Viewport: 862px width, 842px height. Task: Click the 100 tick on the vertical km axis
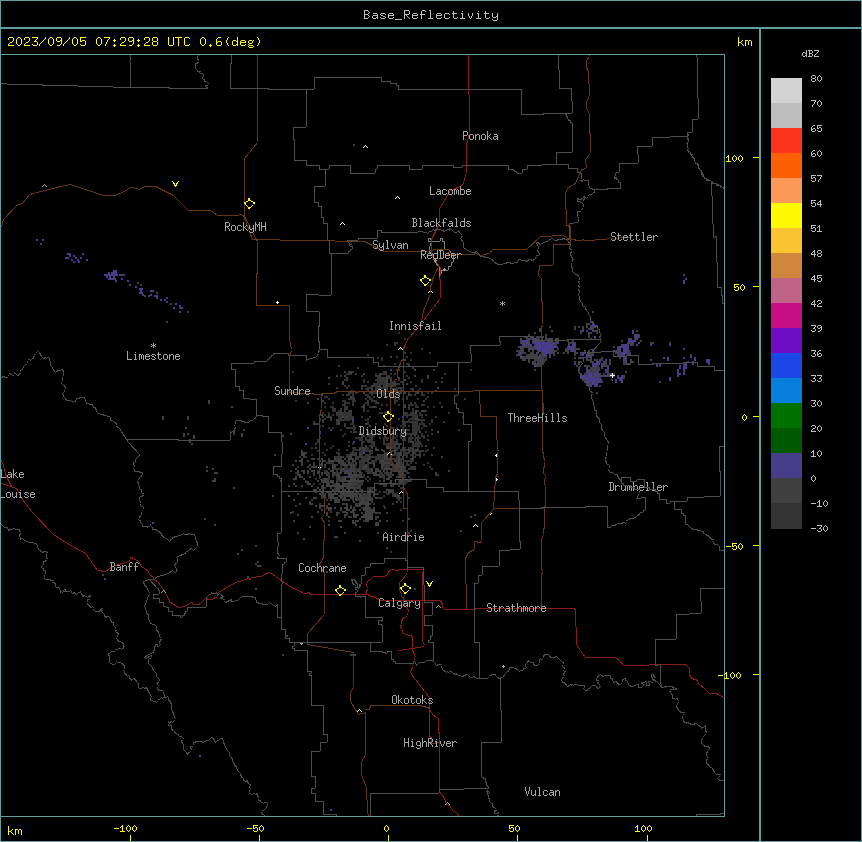click(x=734, y=159)
